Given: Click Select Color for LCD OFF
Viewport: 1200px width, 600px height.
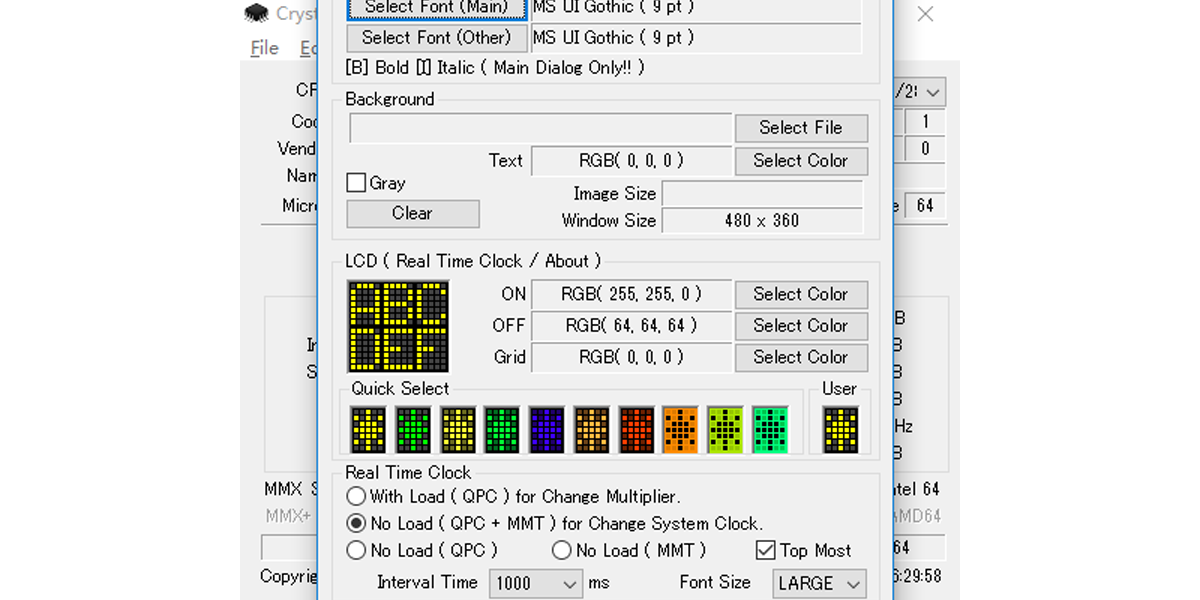Looking at the screenshot, I should [801, 326].
